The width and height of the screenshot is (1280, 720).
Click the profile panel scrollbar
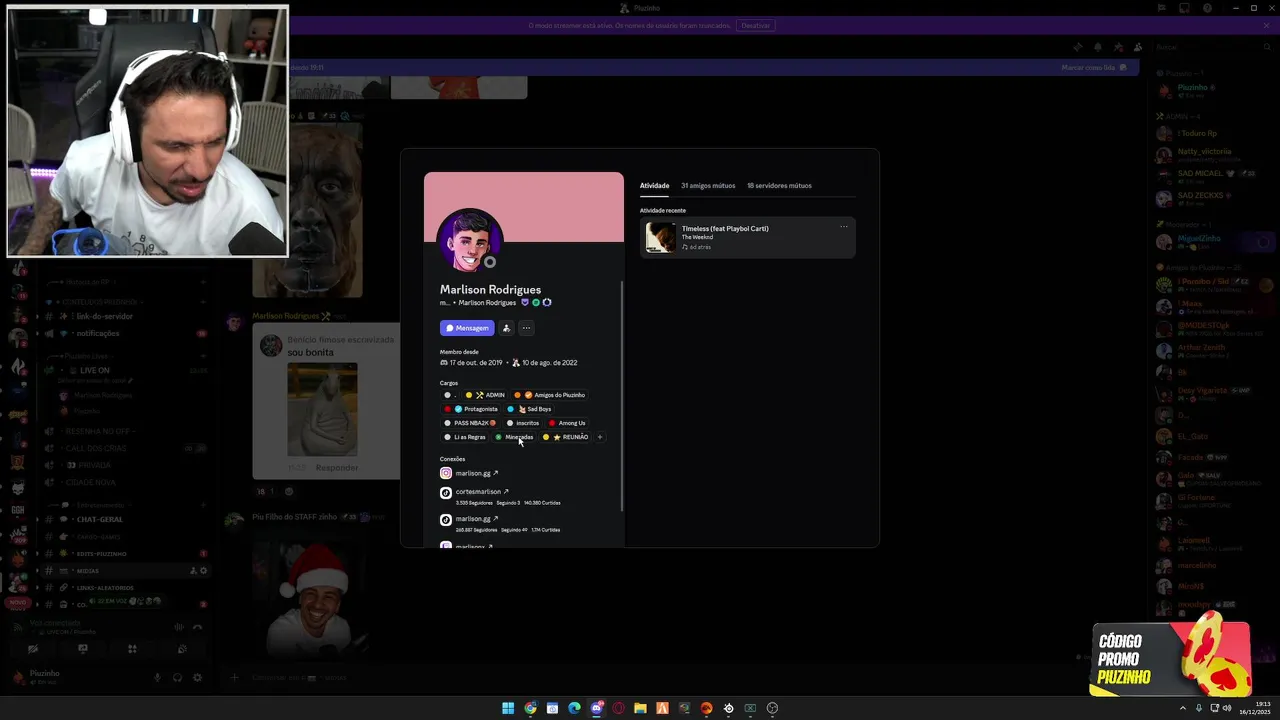coord(622,395)
